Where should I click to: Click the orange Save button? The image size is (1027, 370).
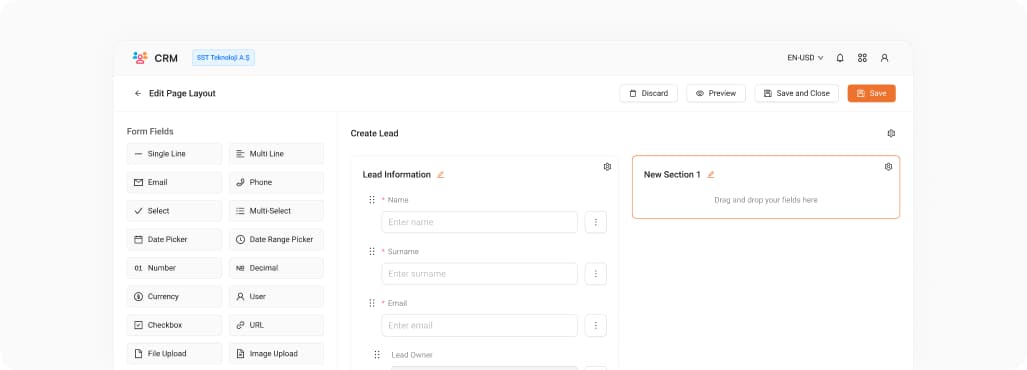[x=871, y=94]
